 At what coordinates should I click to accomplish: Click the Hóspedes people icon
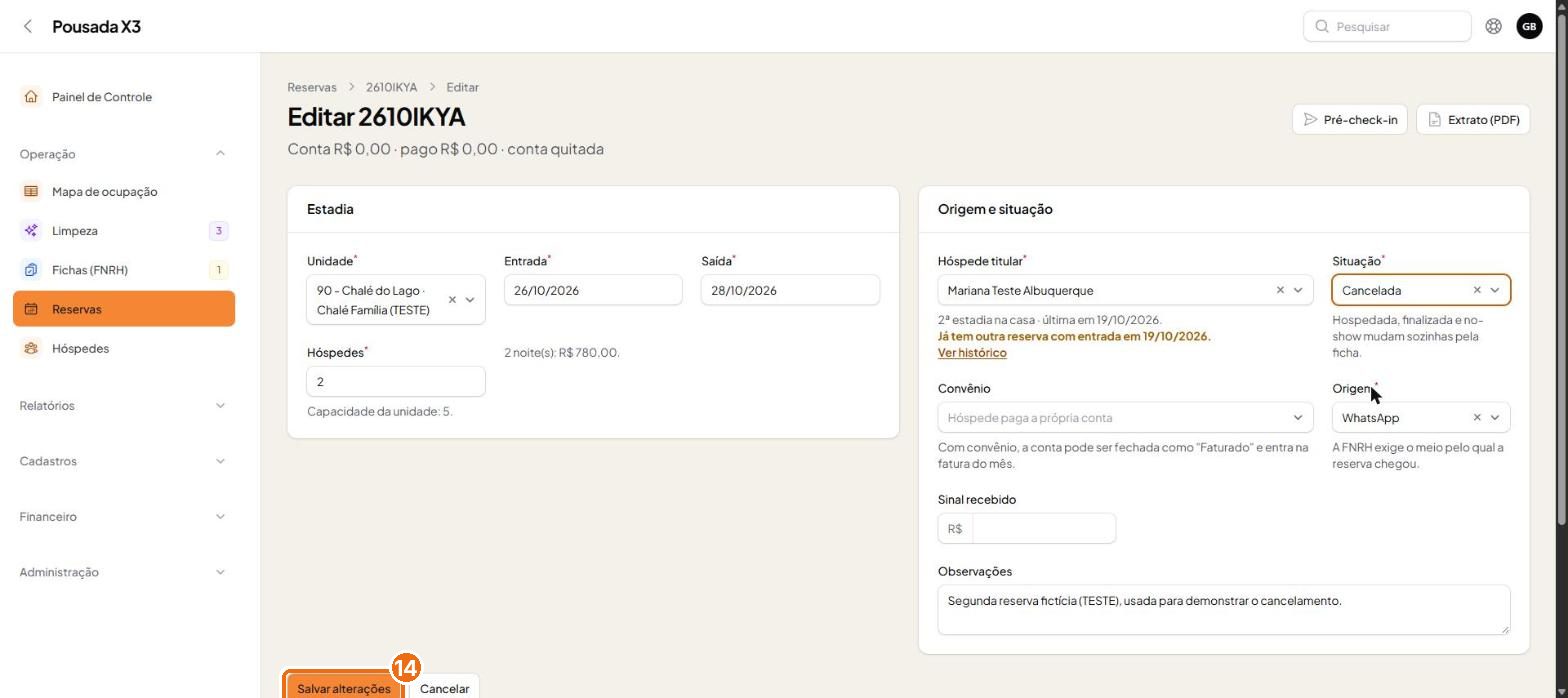tap(31, 348)
